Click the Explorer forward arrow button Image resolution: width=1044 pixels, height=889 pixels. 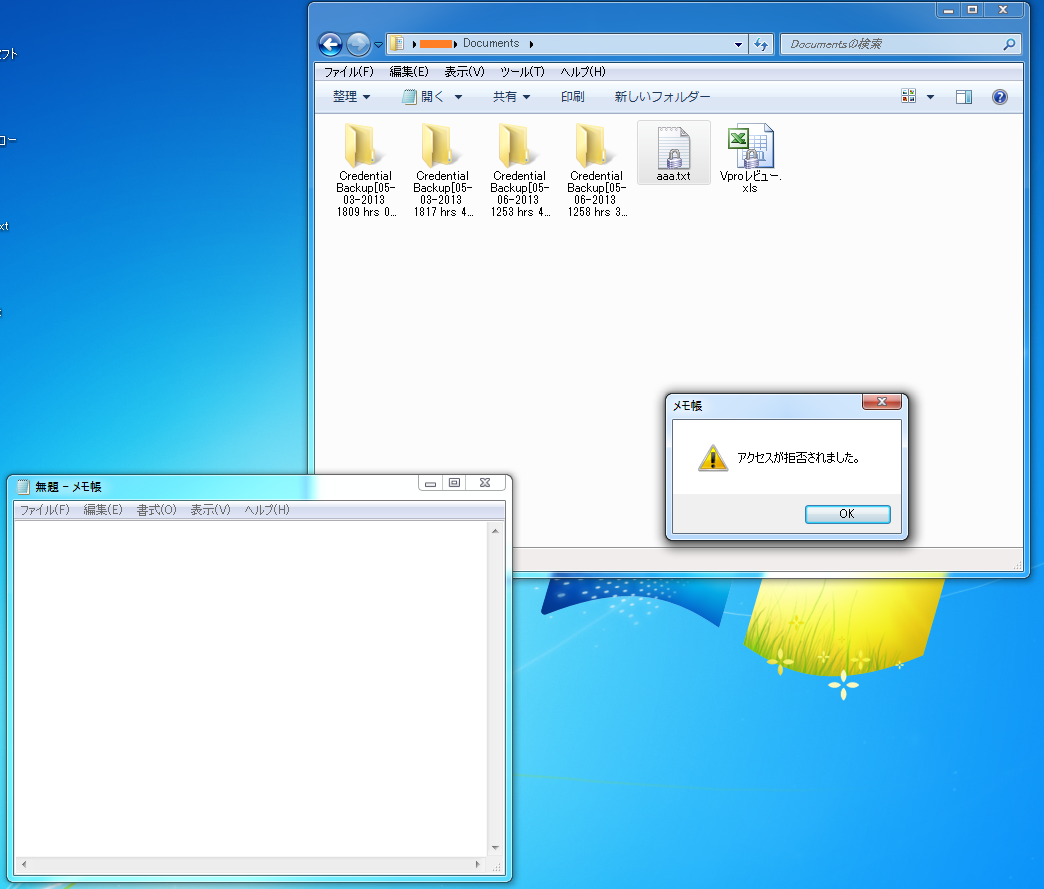358,45
